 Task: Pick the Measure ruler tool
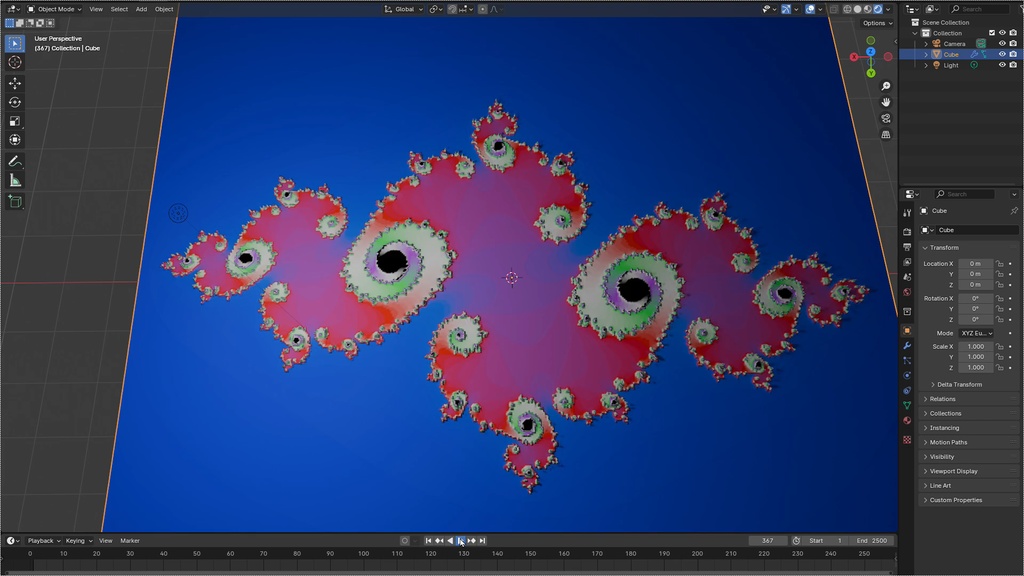coord(15,181)
